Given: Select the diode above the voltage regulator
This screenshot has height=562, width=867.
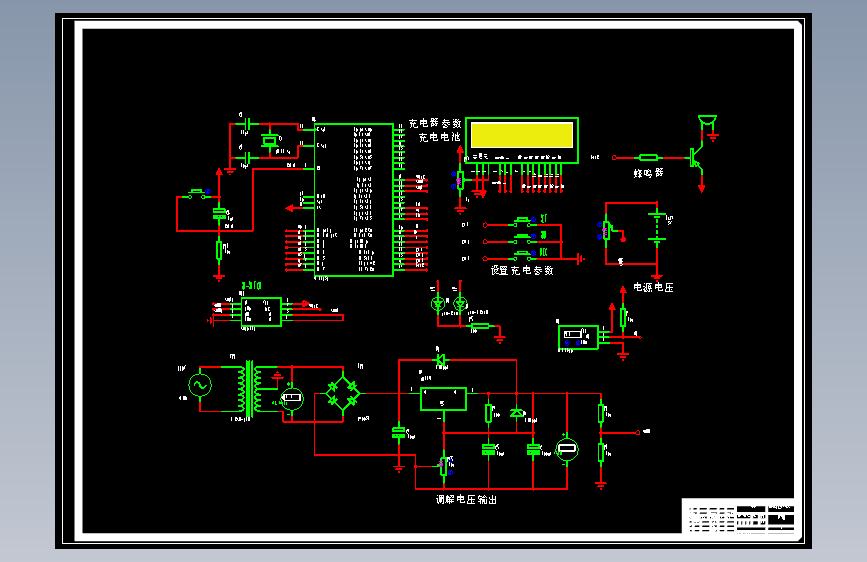Looking at the screenshot, I should coord(441,360).
